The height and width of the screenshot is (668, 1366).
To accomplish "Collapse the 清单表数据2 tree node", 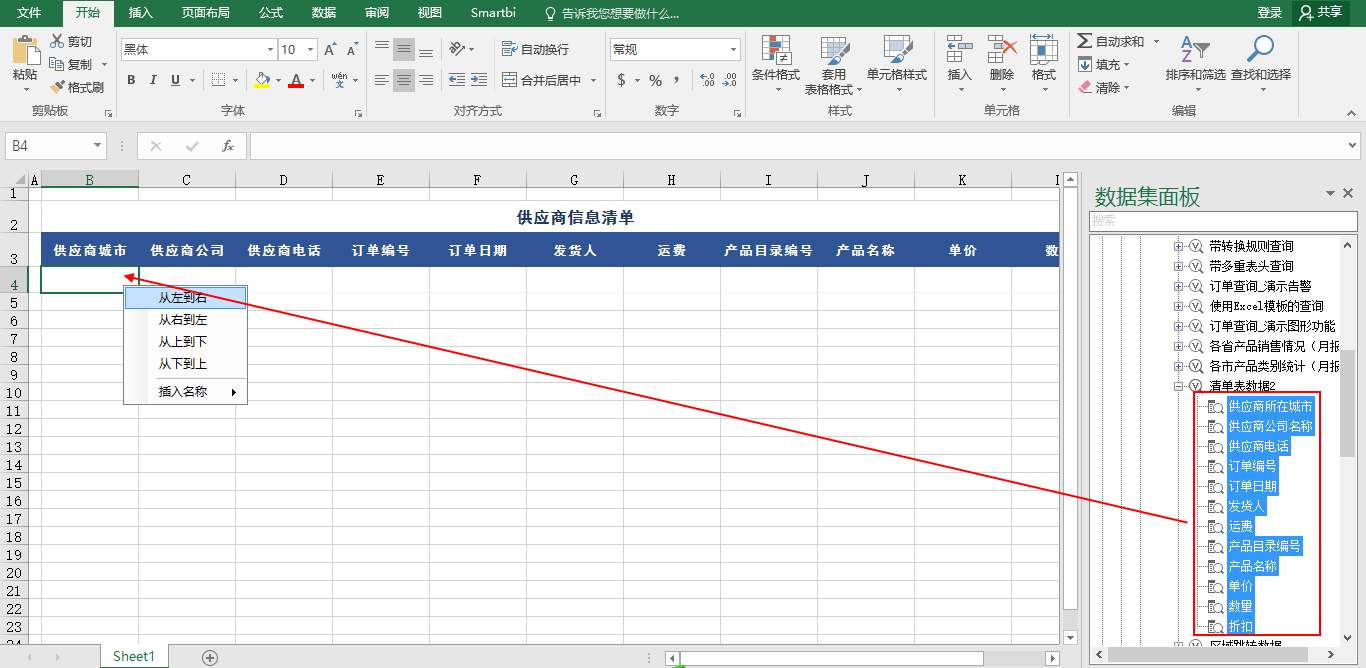I will pyautogui.click(x=1178, y=386).
